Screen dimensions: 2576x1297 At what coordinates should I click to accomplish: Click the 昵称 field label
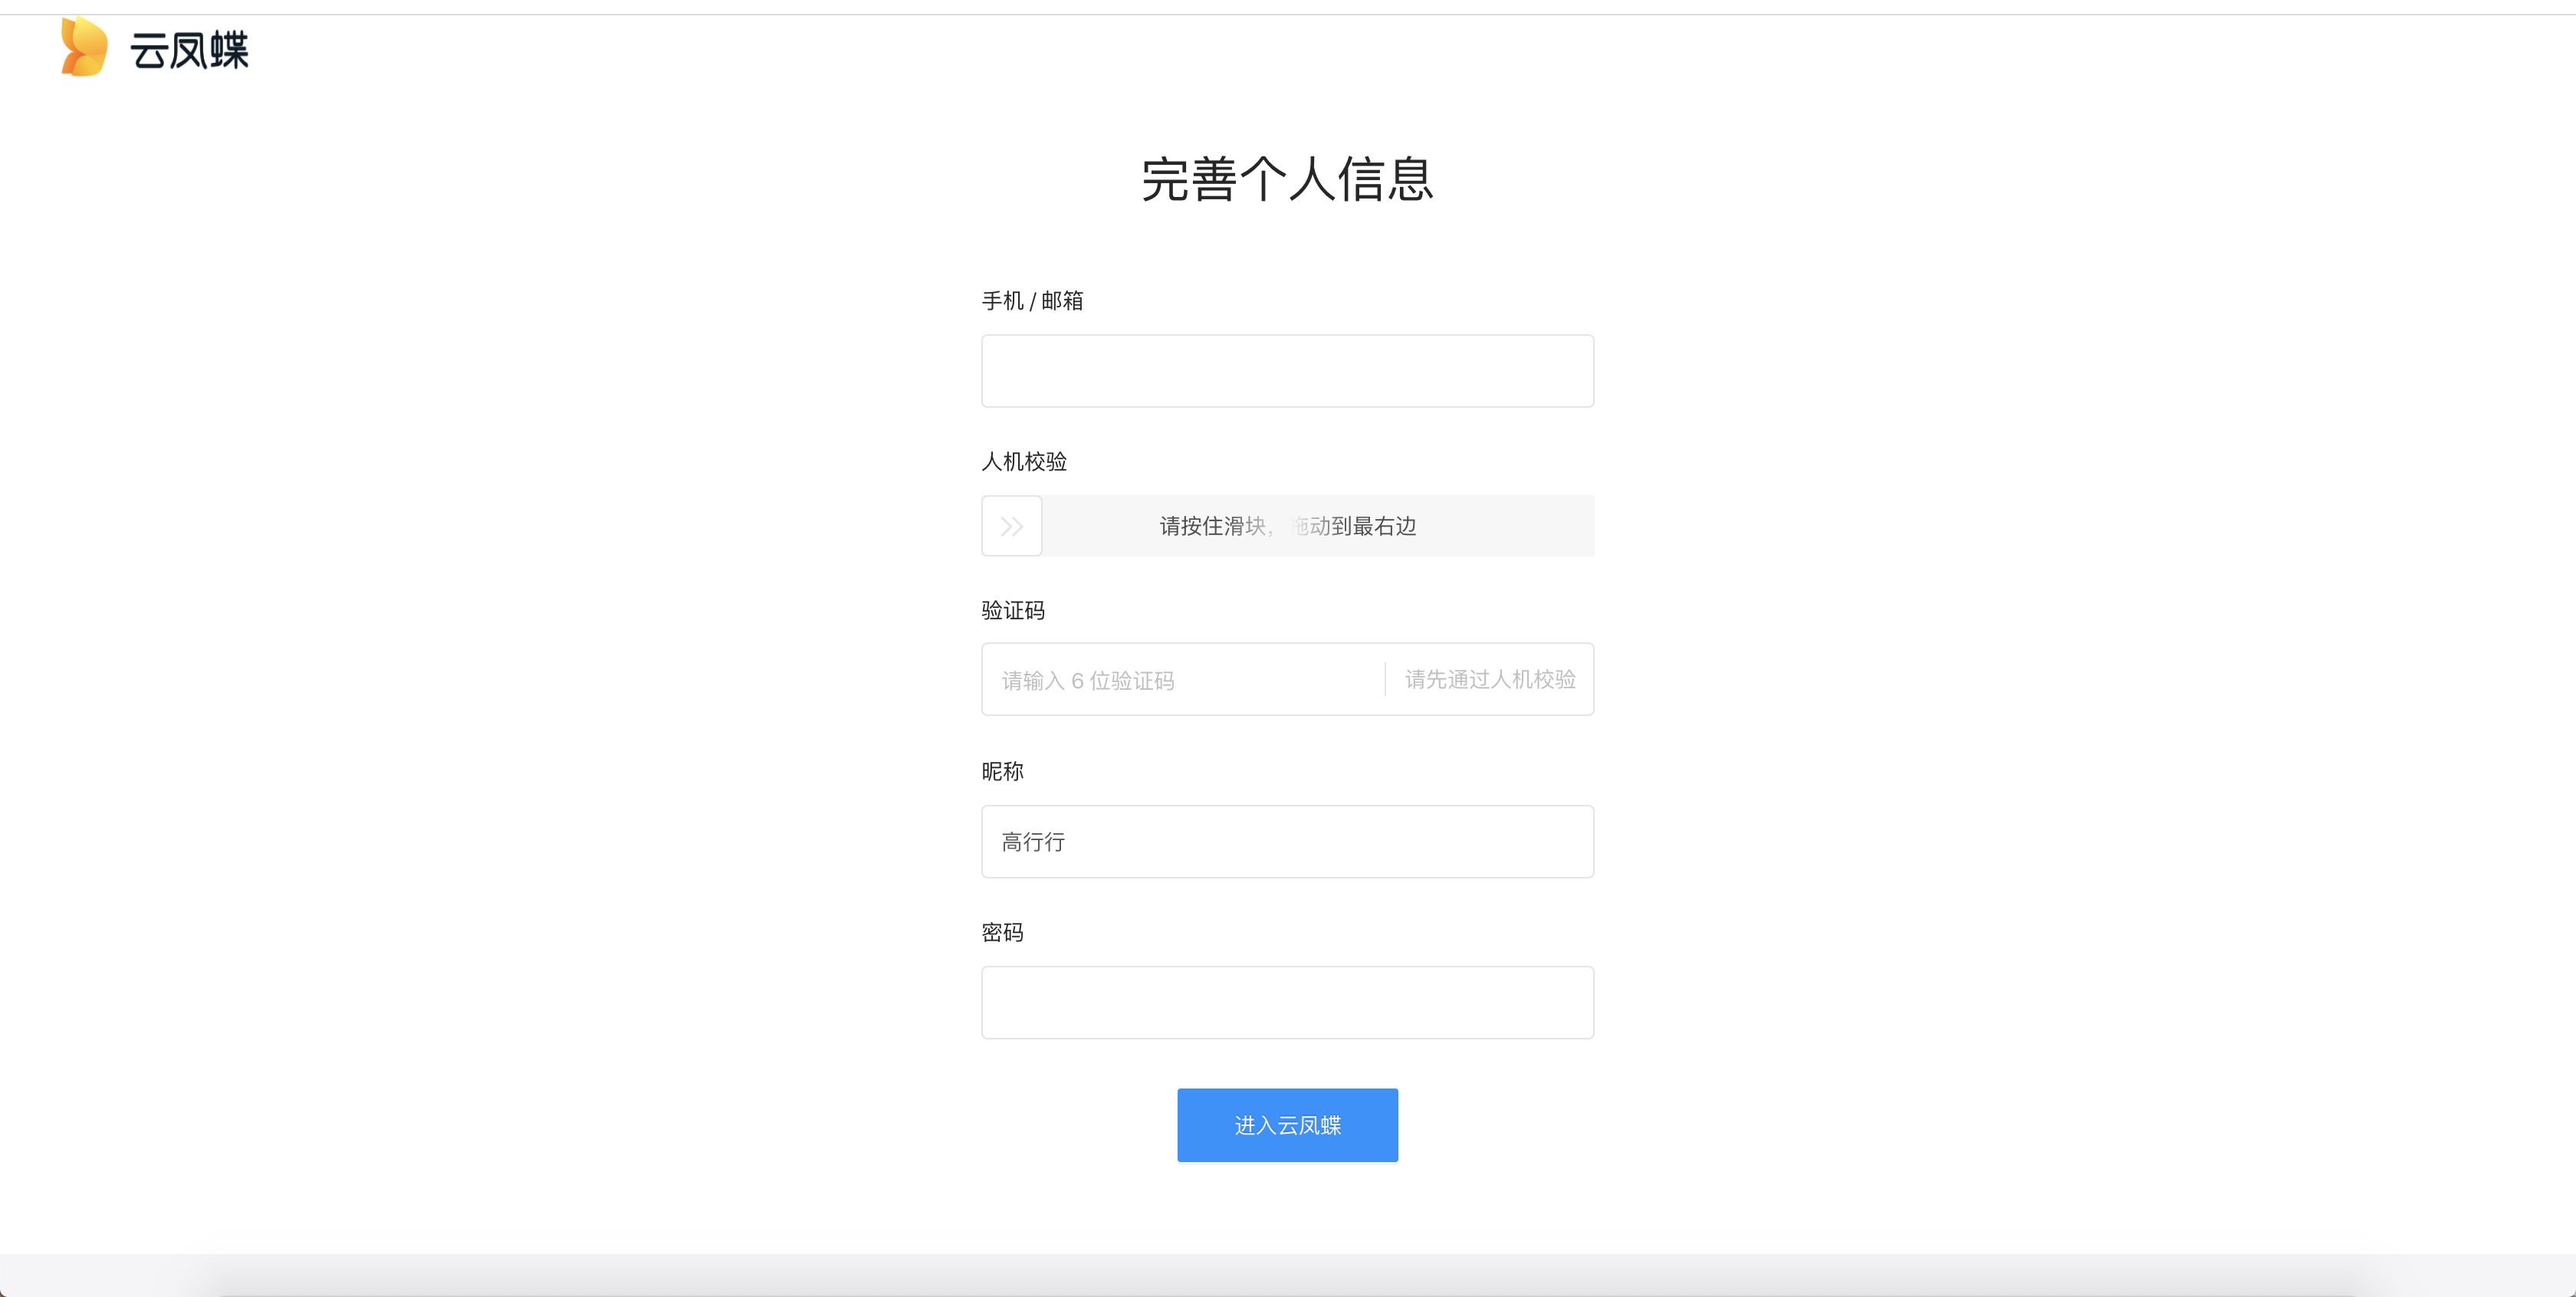coord(1002,771)
